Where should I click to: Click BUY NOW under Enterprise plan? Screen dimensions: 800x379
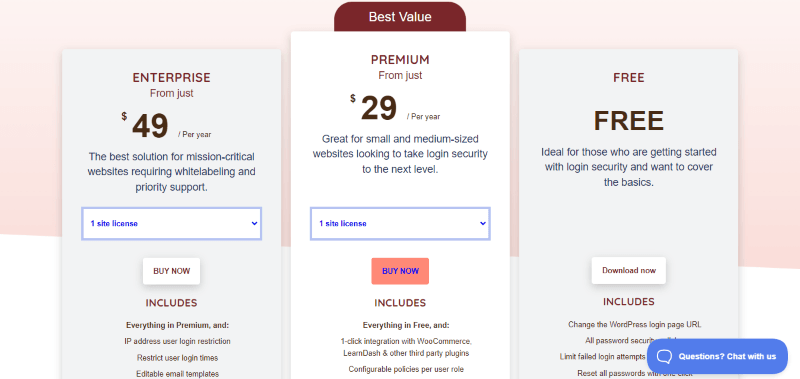tap(171, 271)
